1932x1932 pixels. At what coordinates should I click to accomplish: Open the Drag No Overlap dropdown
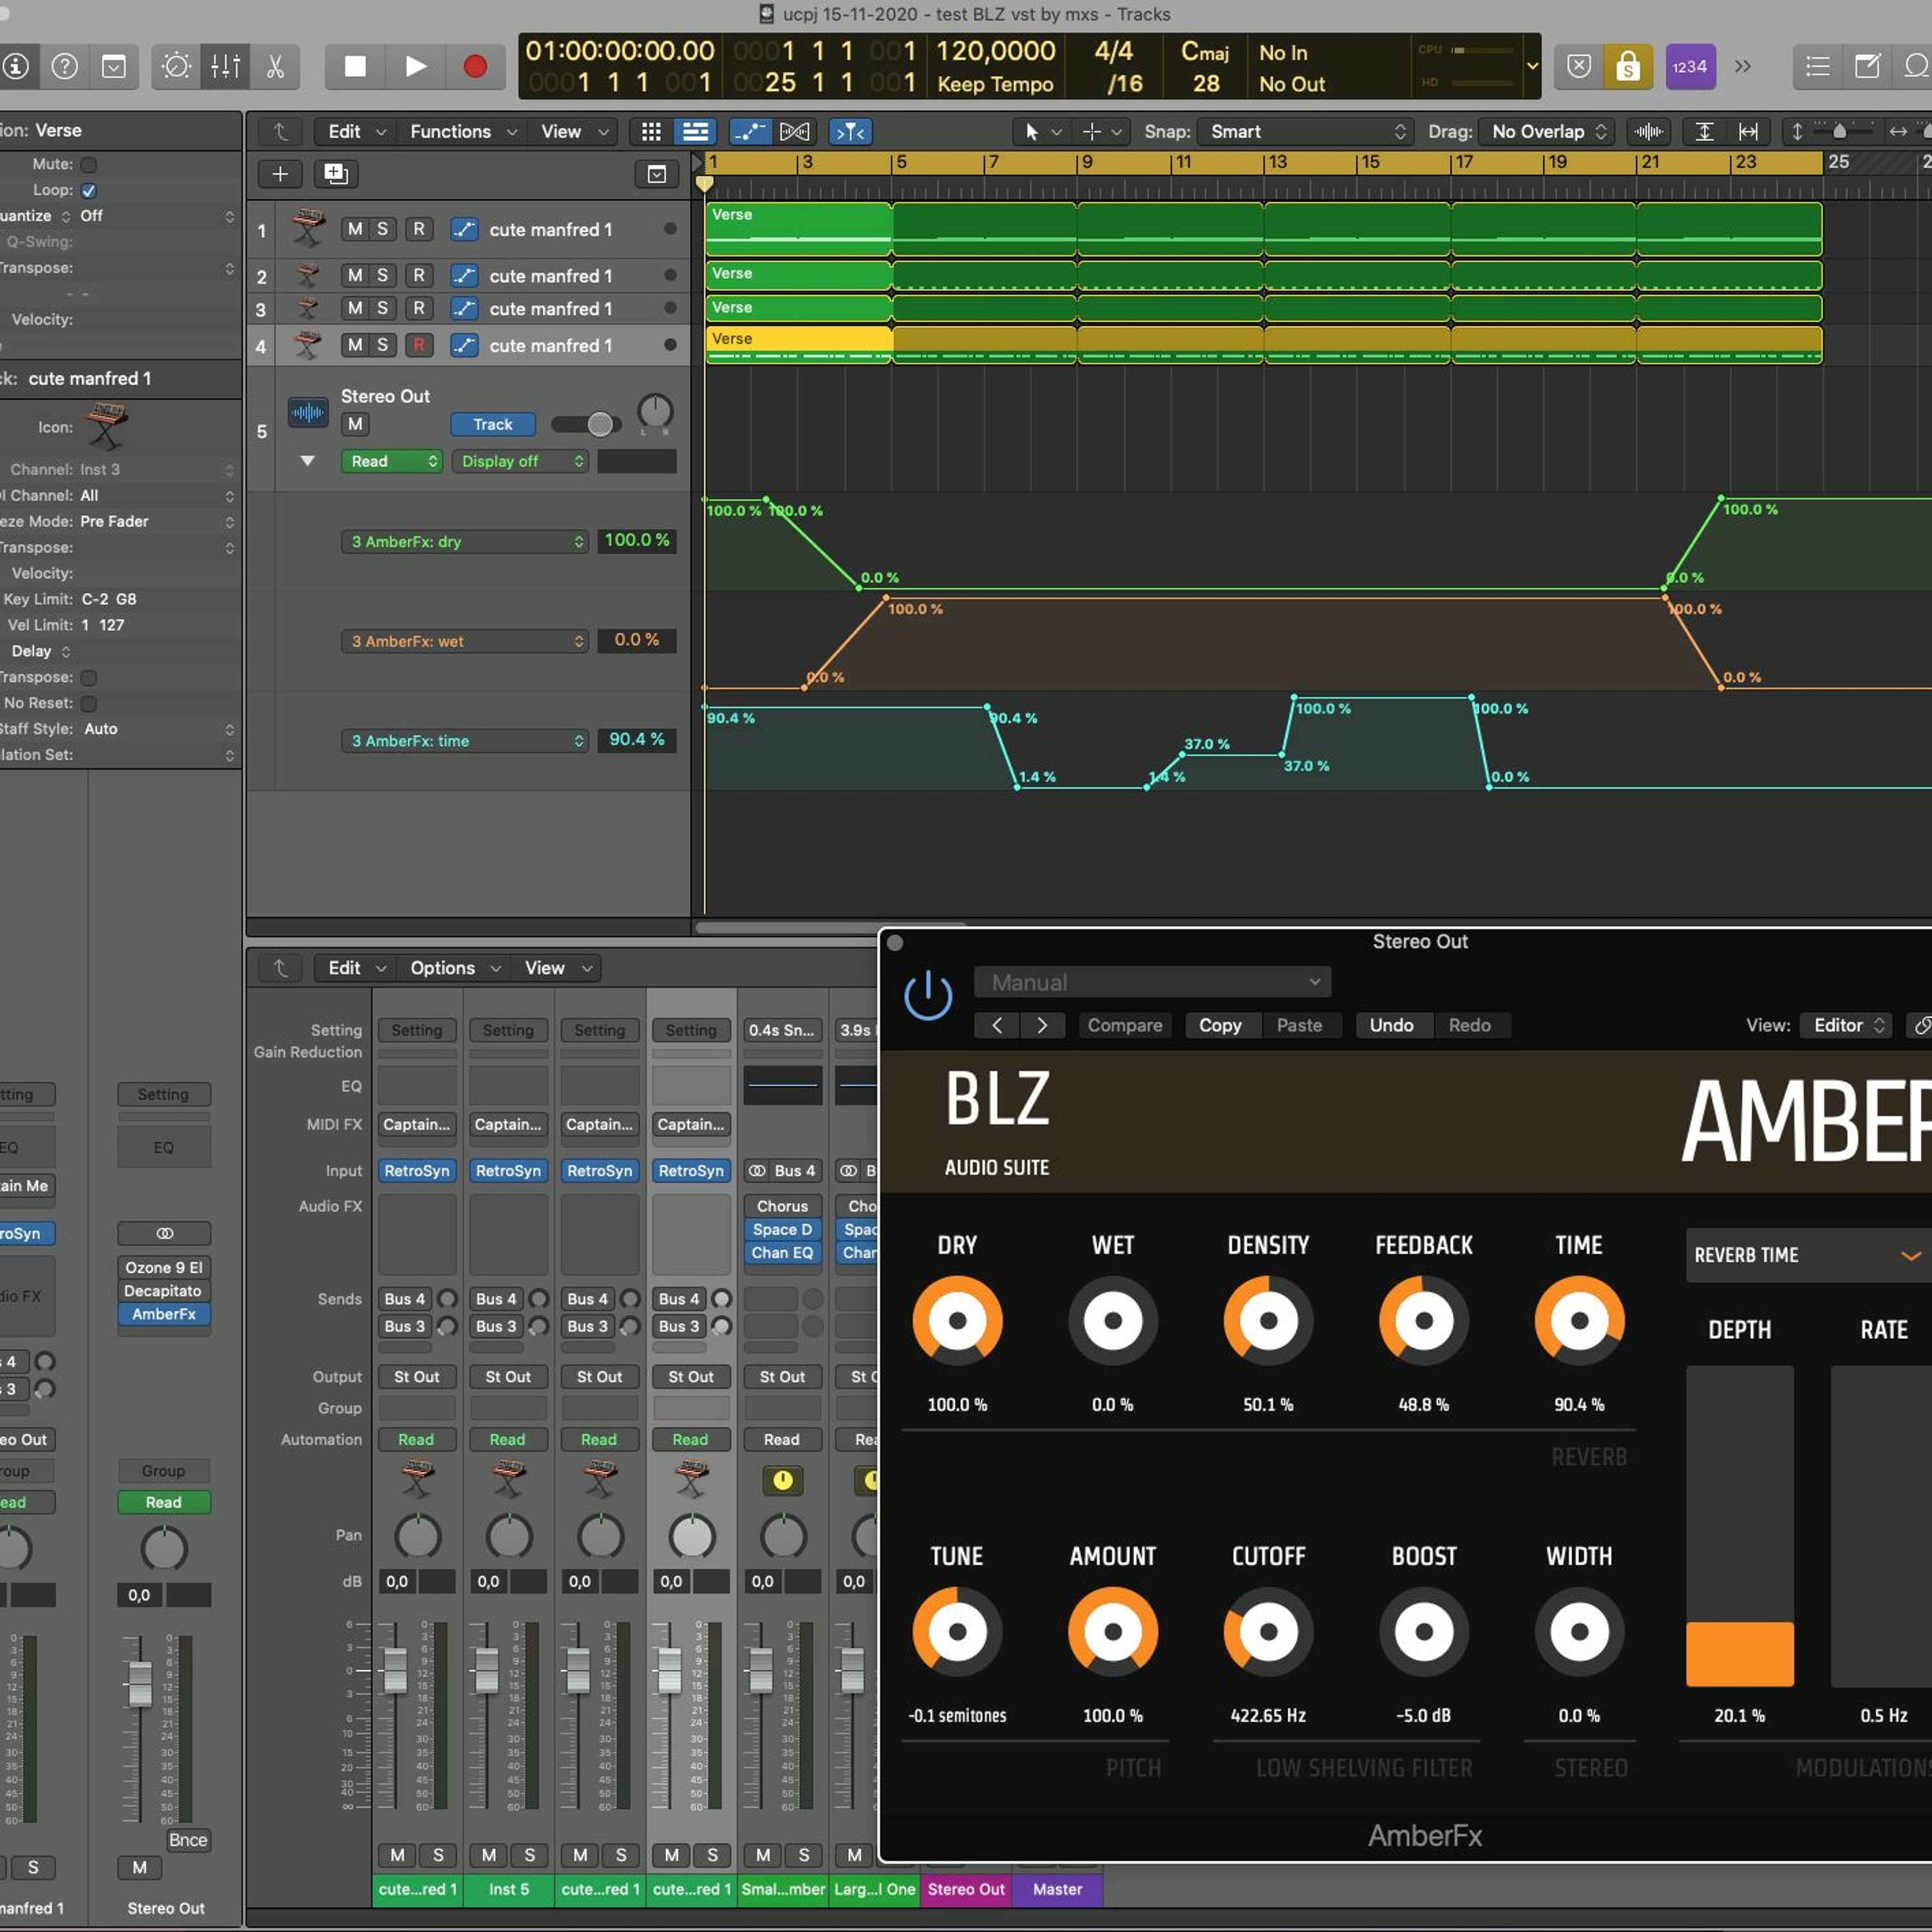1547,131
